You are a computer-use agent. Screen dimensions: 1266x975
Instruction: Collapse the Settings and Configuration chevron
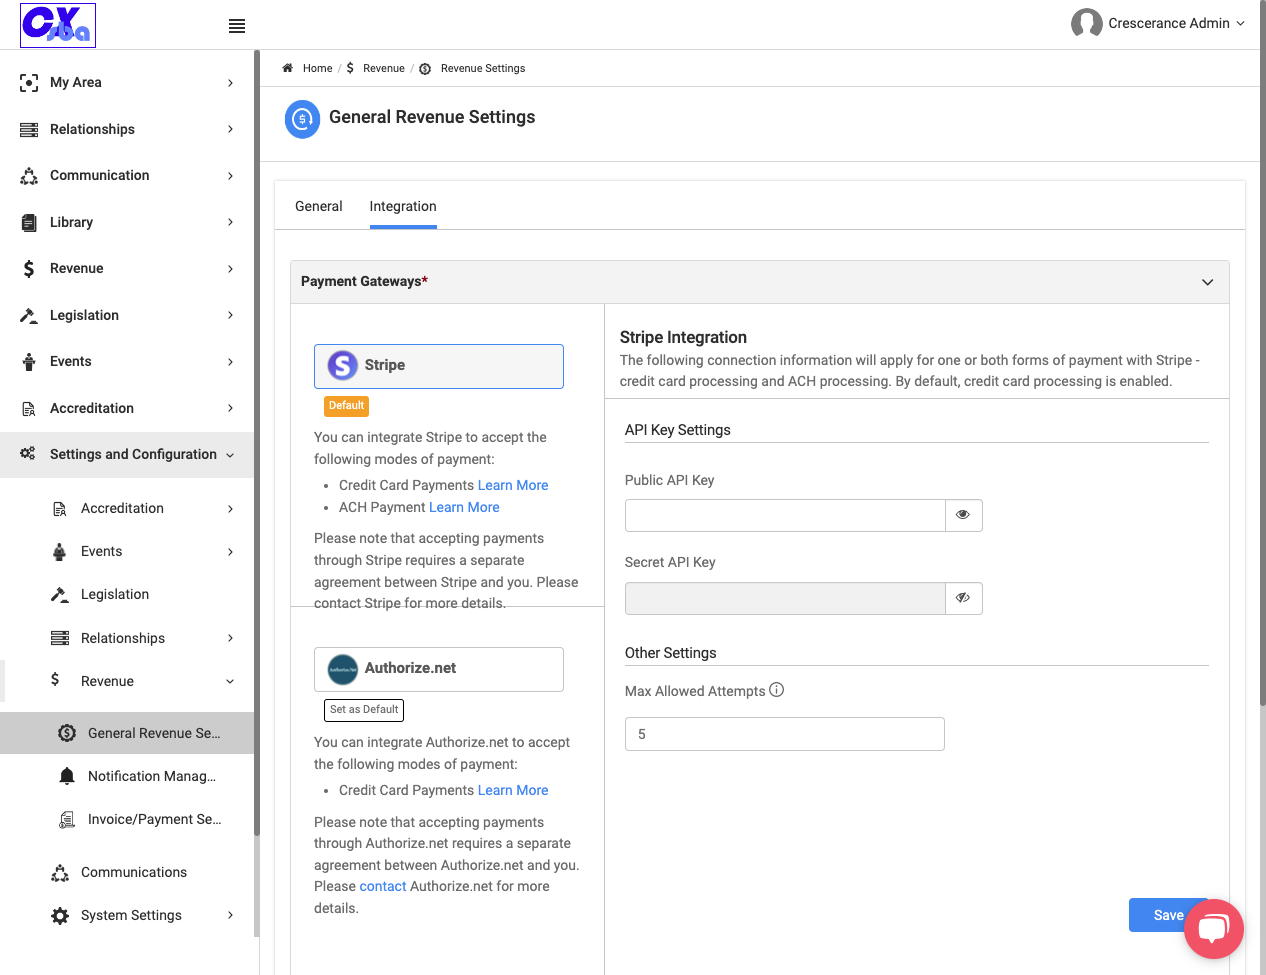(x=230, y=455)
